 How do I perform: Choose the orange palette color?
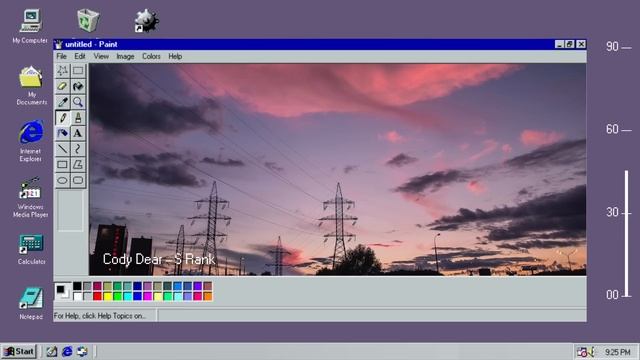pyautogui.click(x=207, y=296)
